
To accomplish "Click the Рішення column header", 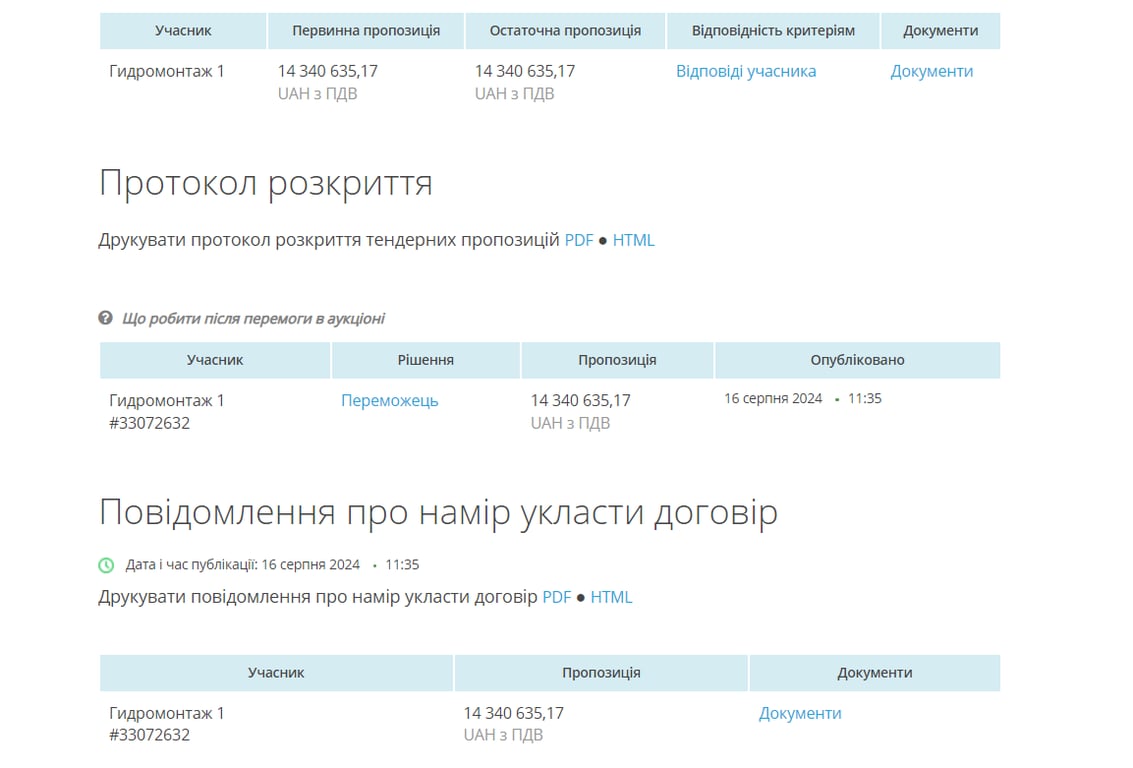I will 425,359.
